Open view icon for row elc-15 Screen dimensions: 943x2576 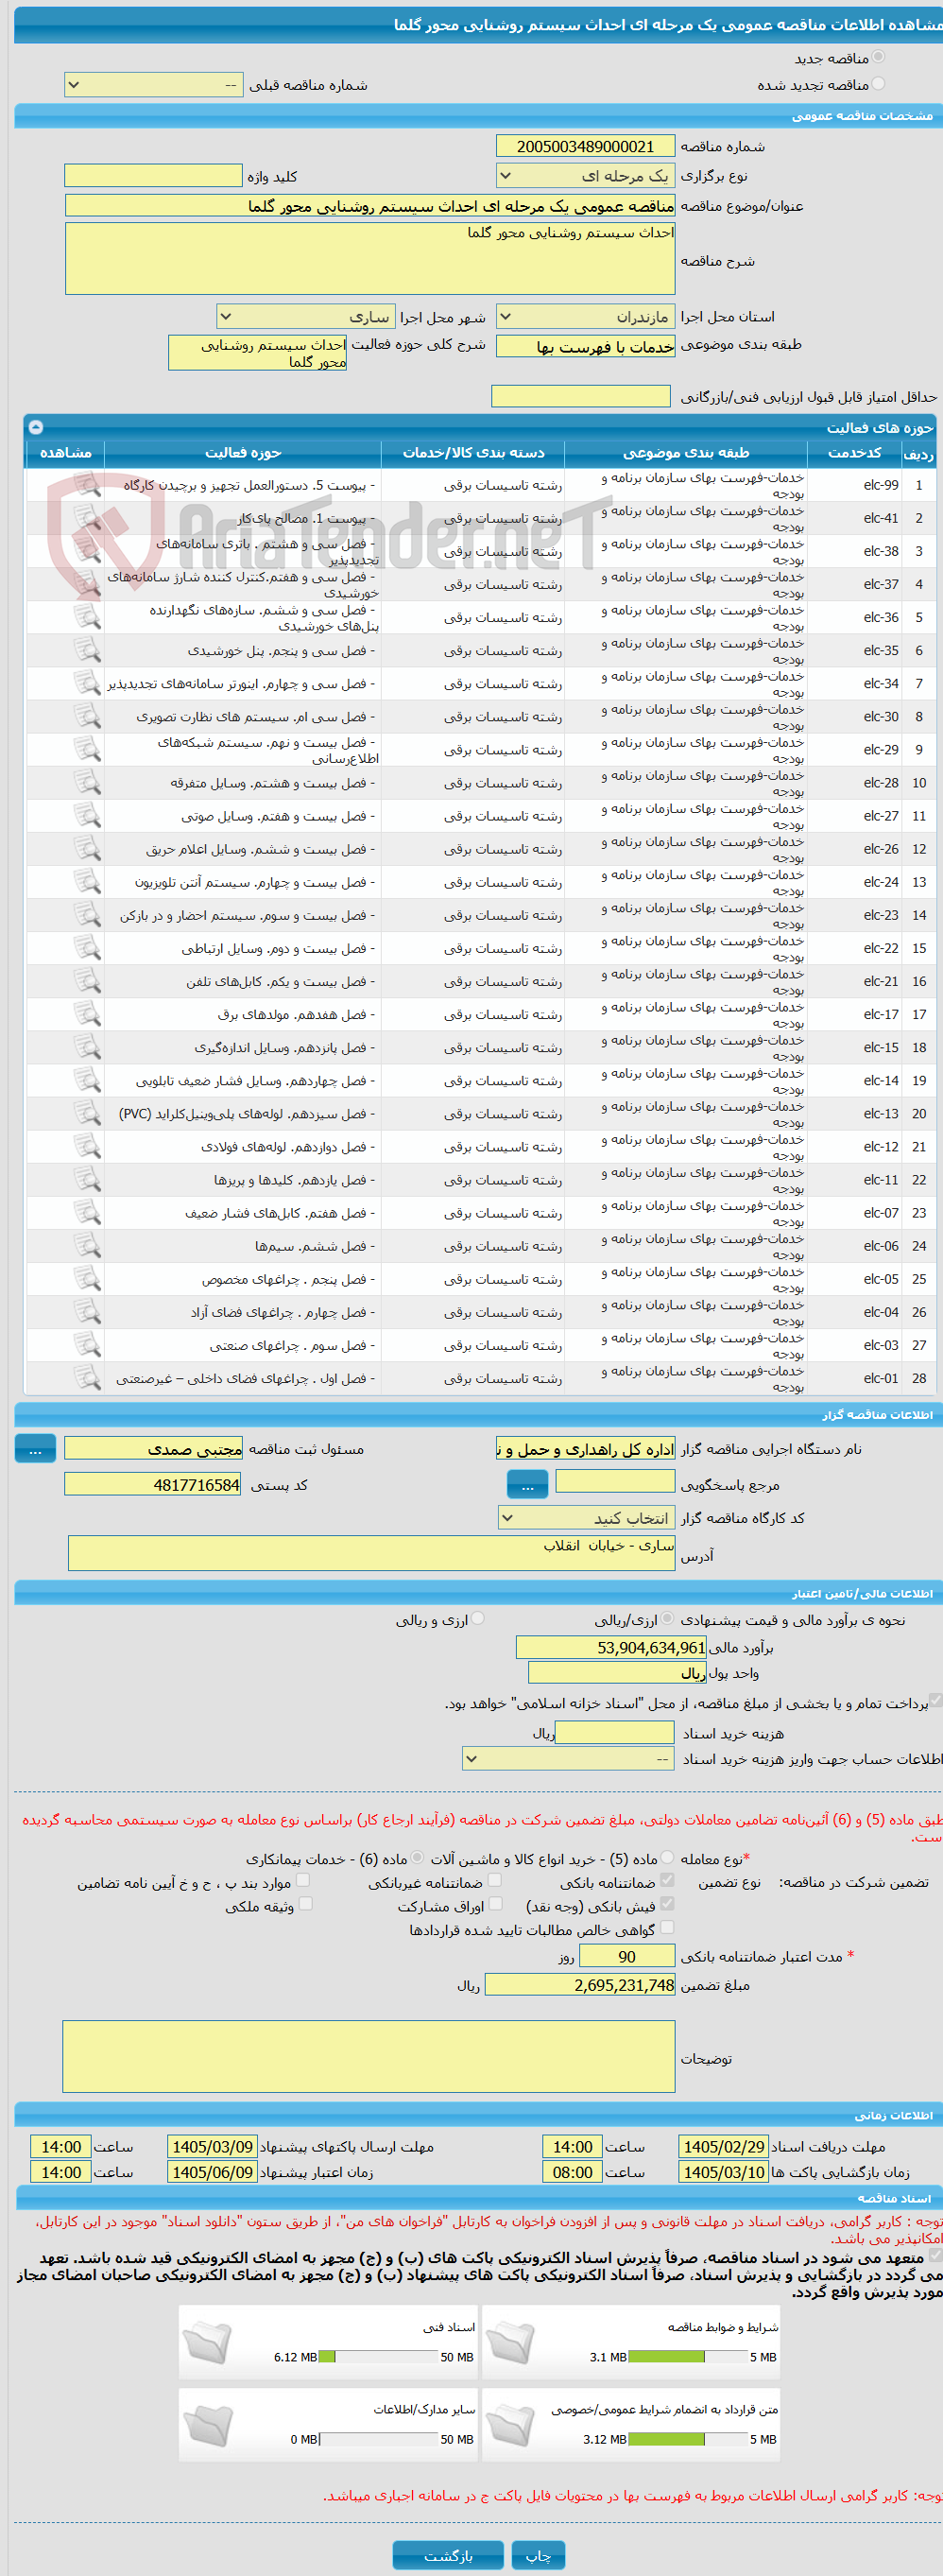[88, 1046]
